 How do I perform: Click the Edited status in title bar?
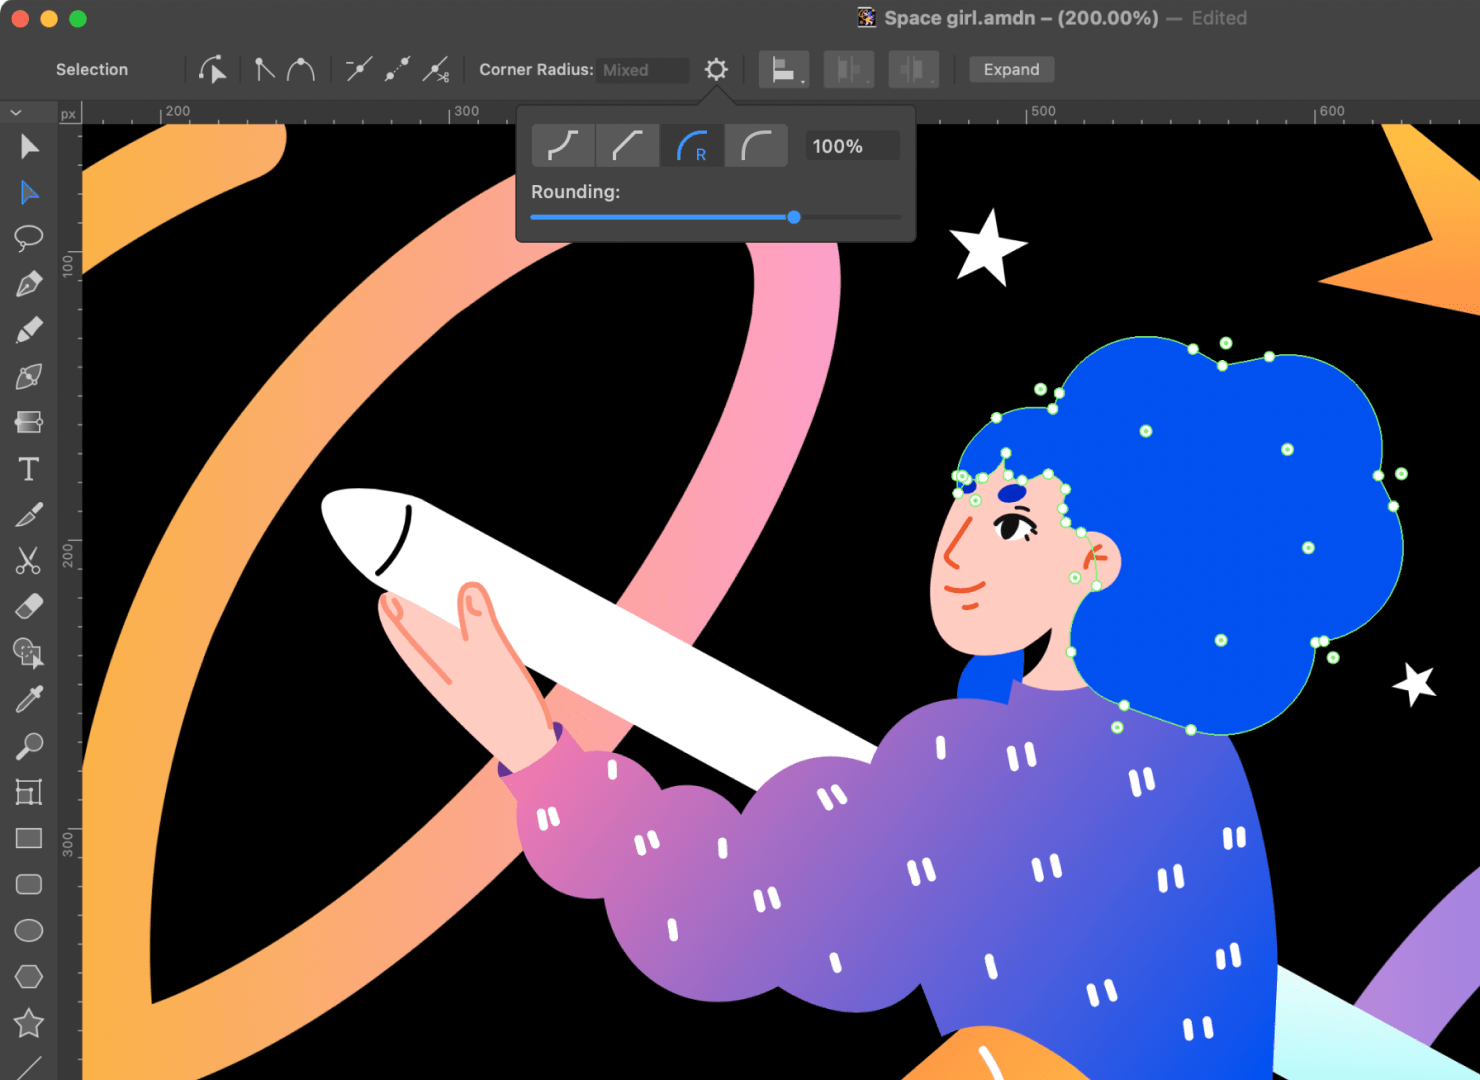point(1219,18)
